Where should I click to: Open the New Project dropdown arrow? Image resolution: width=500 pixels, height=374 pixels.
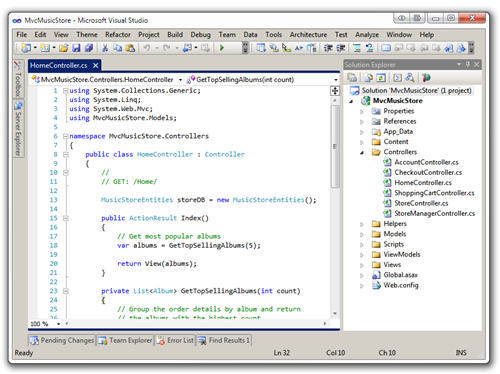coord(35,48)
